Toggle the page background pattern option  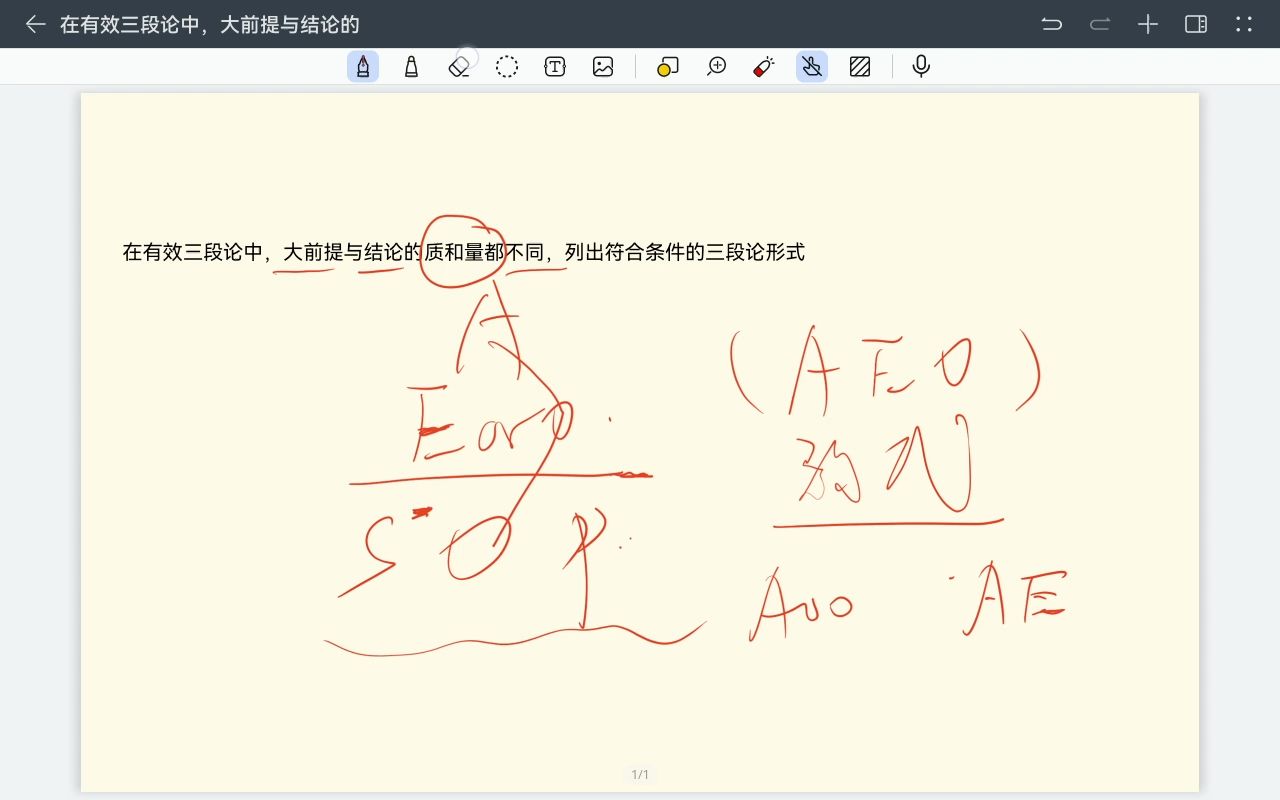[859, 66]
